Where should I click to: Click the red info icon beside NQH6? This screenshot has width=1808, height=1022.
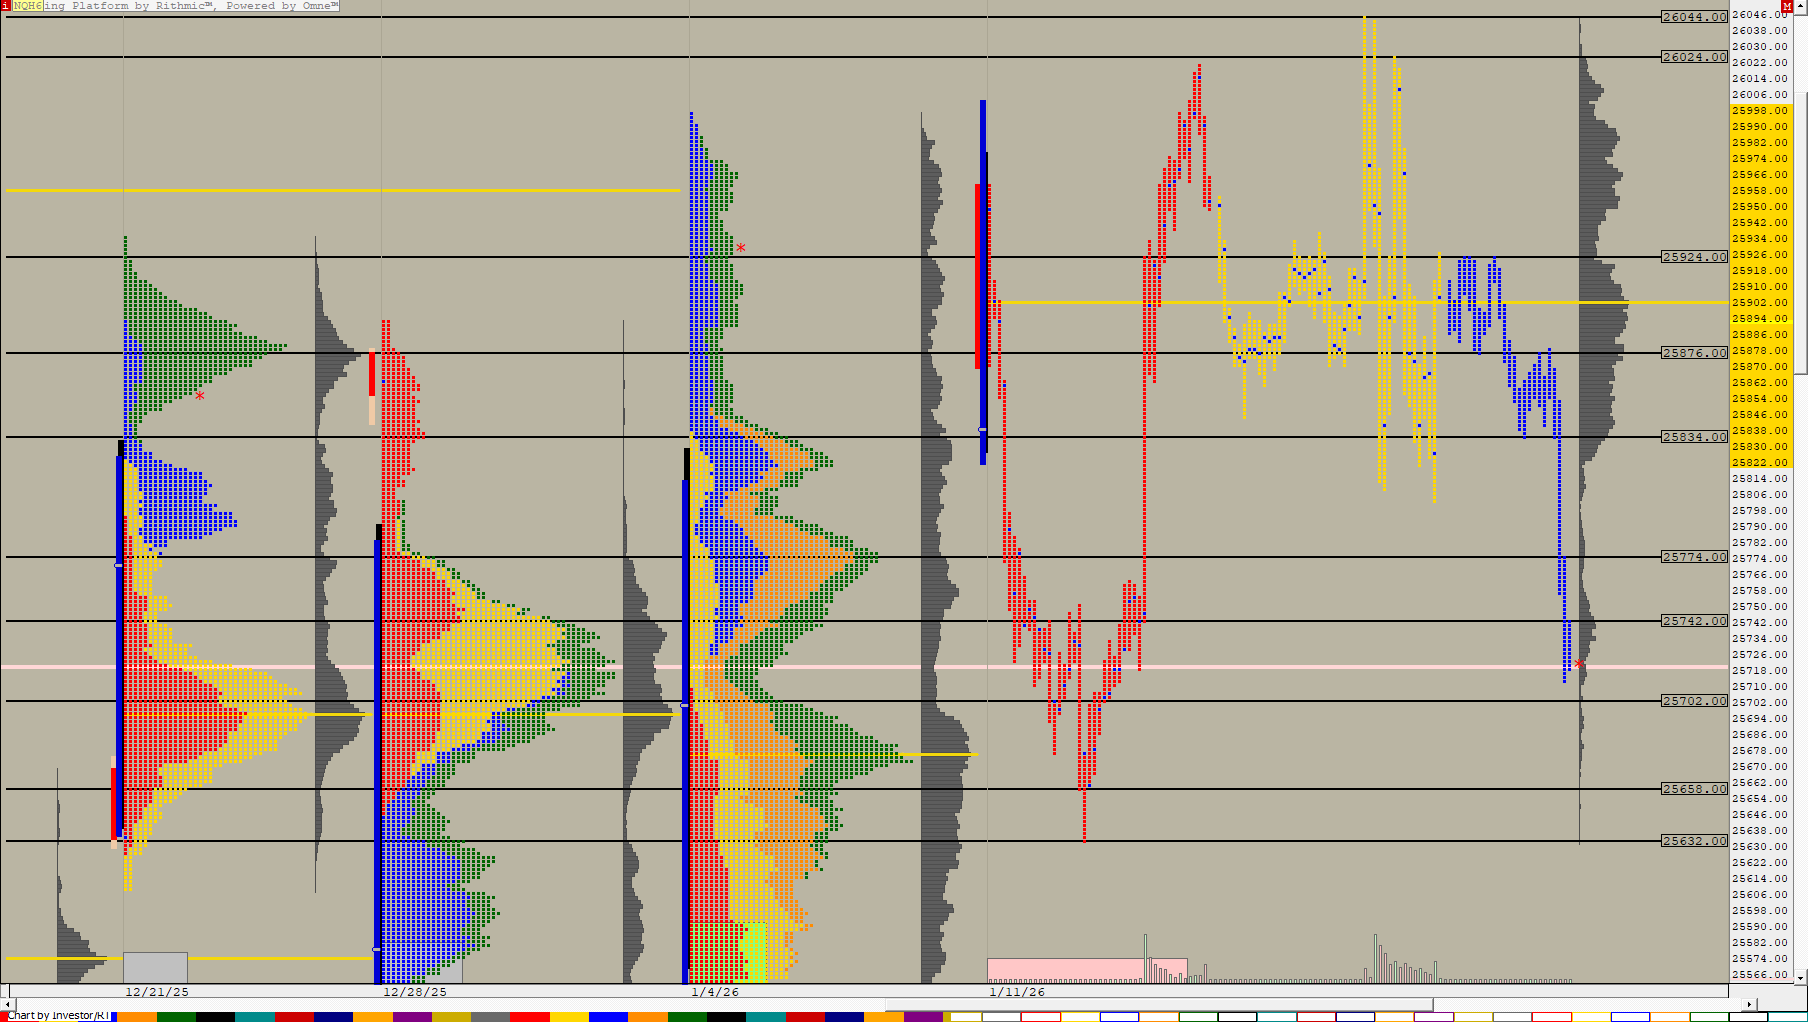pyautogui.click(x=5, y=6)
